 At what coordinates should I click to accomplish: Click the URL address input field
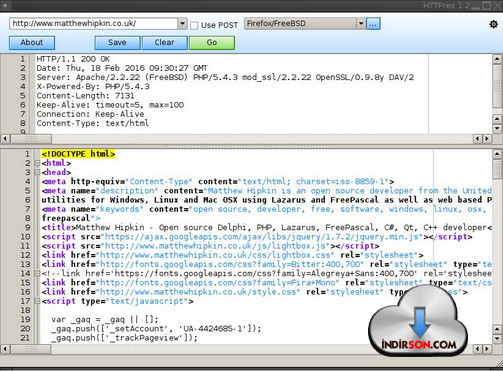[x=94, y=24]
